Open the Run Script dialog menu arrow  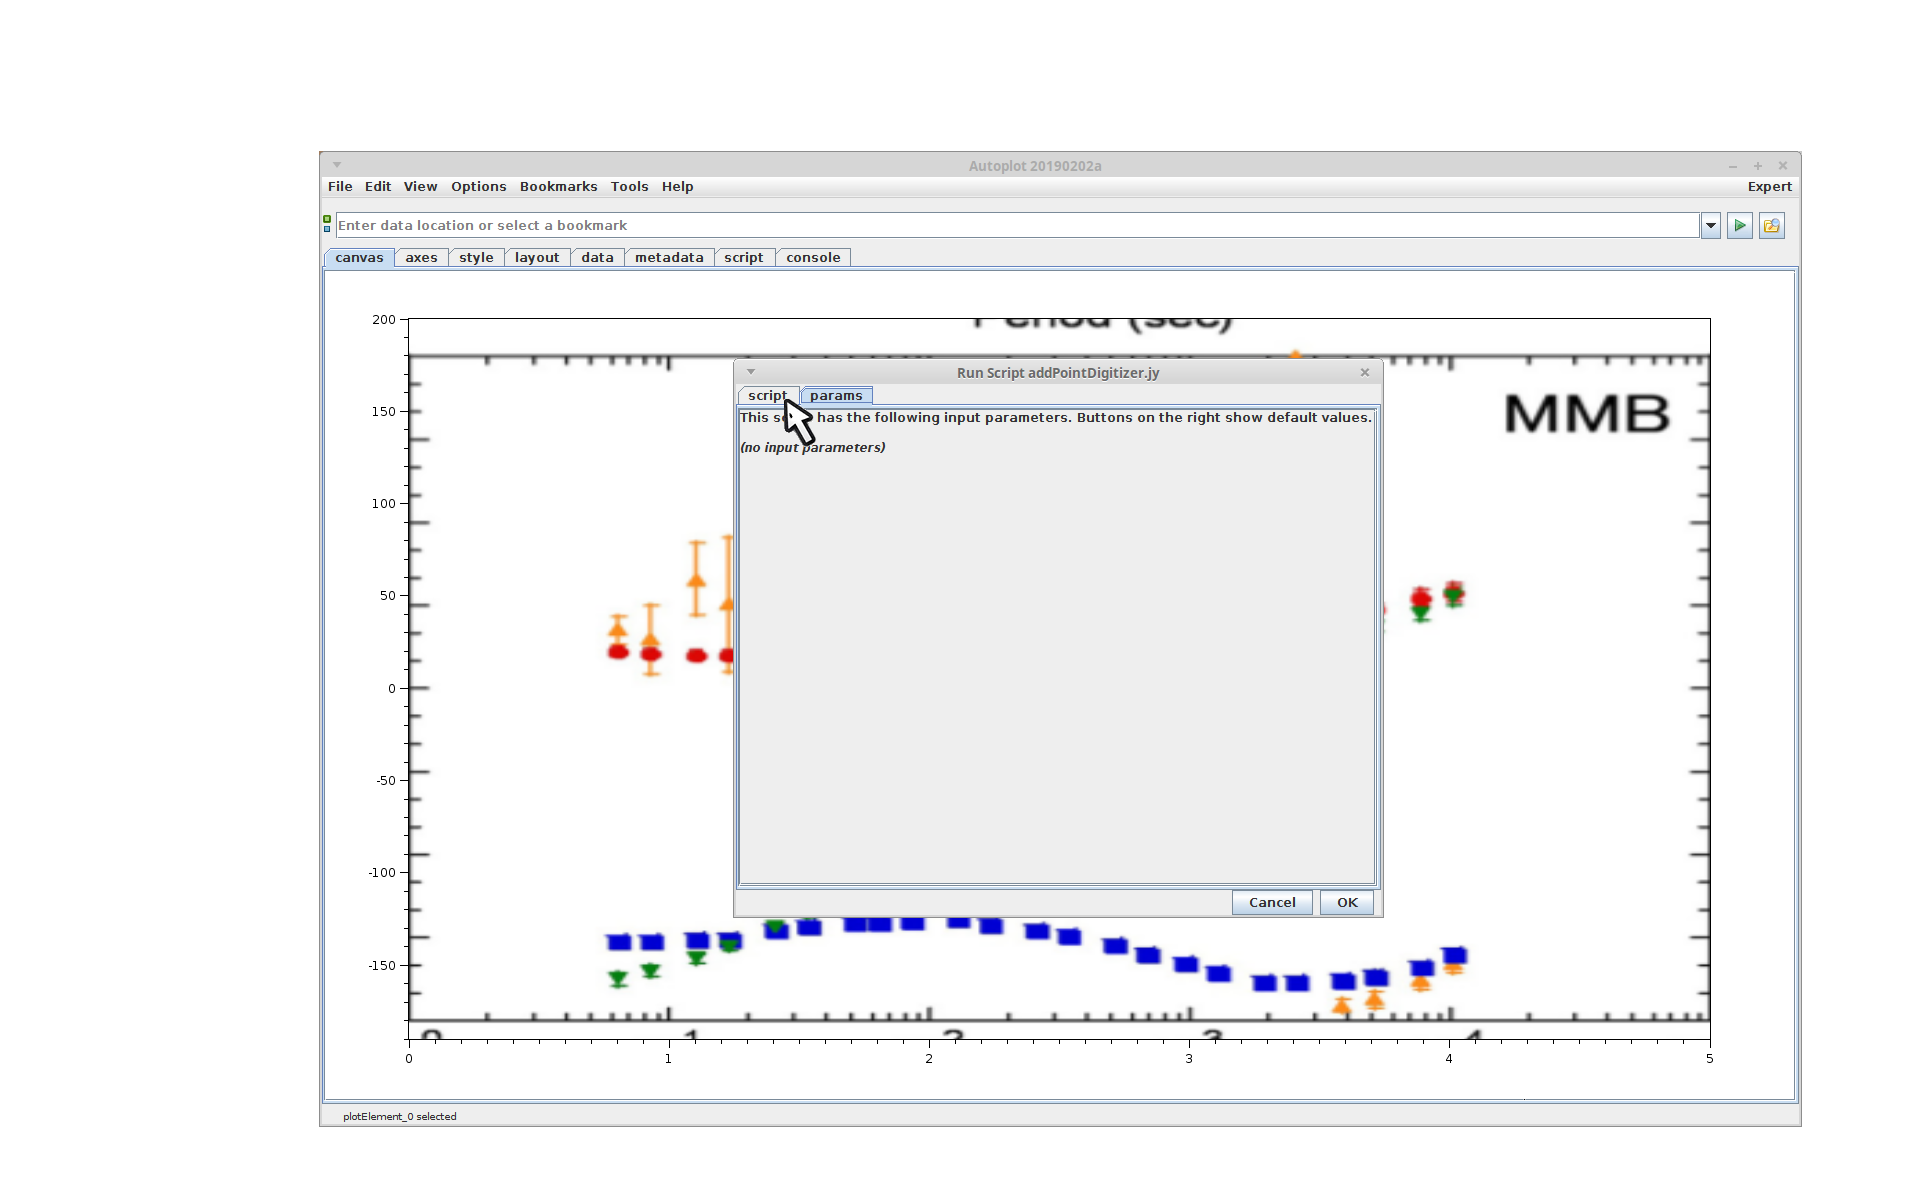pos(751,372)
